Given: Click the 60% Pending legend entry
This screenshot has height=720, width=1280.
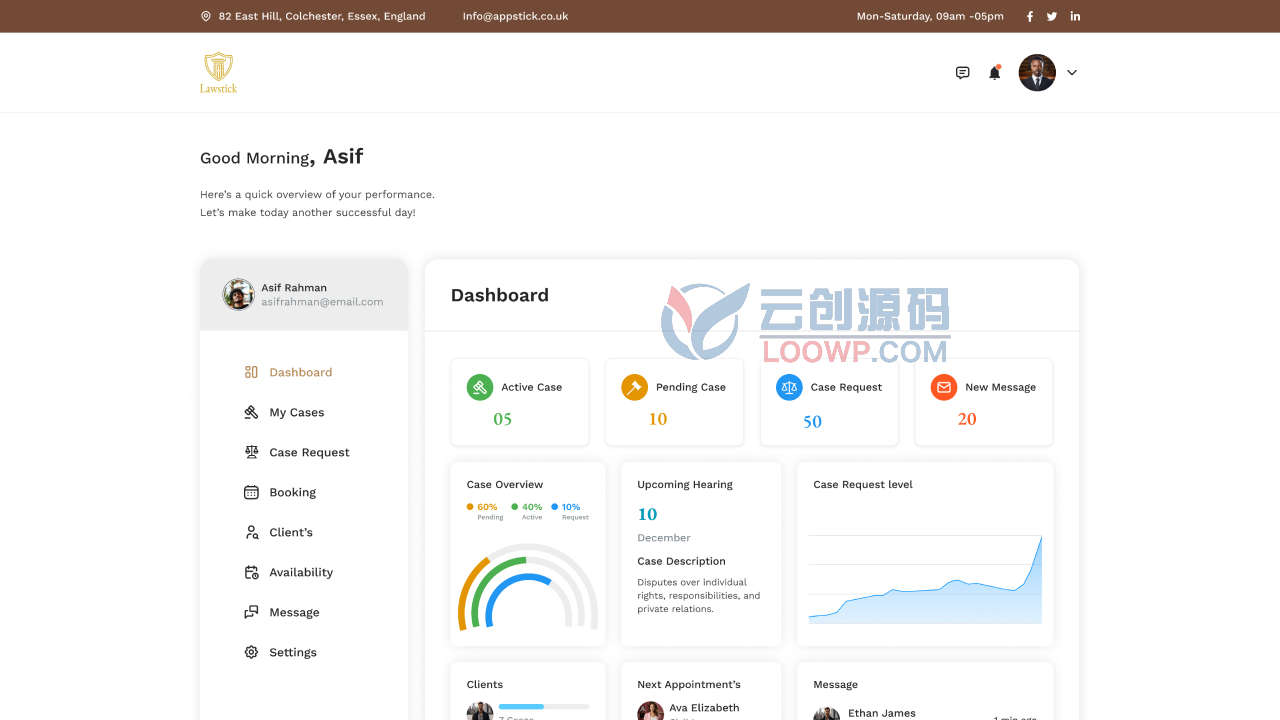Looking at the screenshot, I should pyautogui.click(x=485, y=511).
